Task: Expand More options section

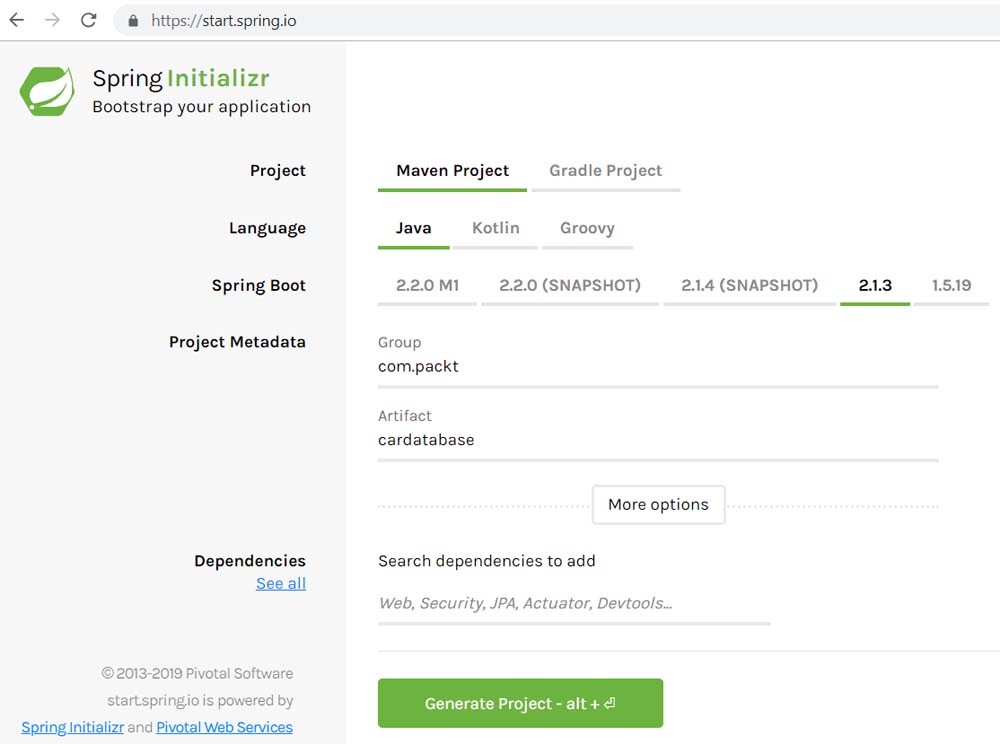Action: pos(658,505)
